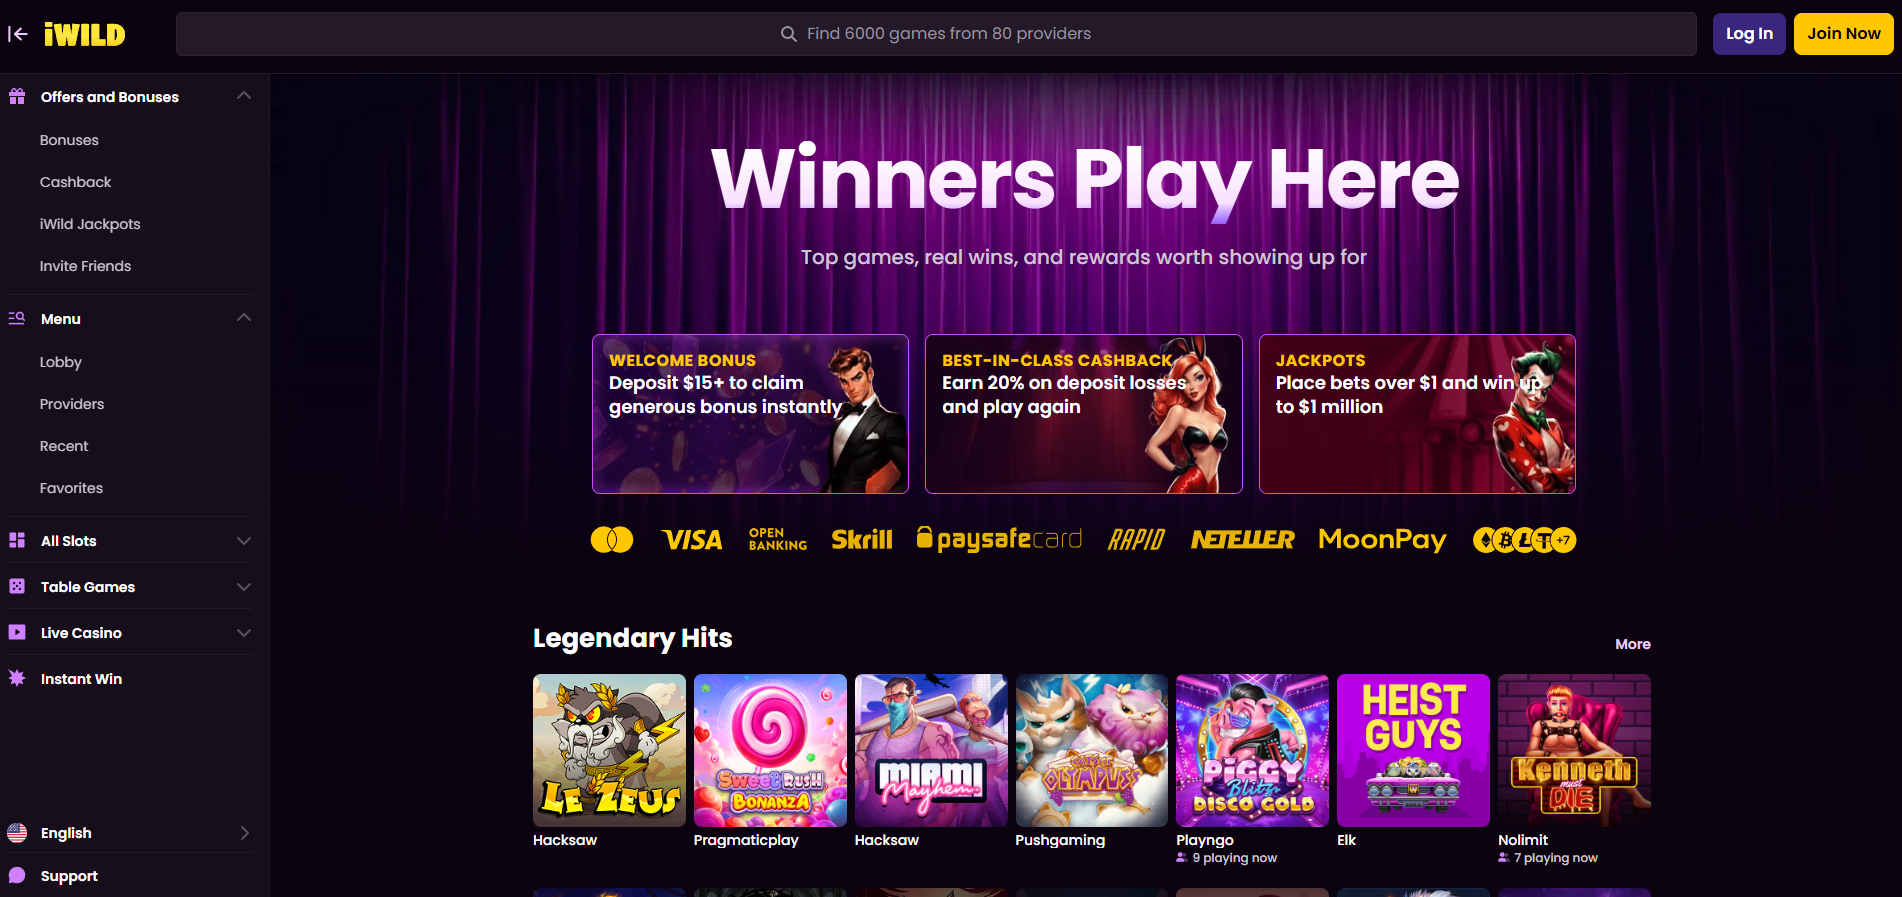Expand the Live Casino chevron
This screenshot has width=1902, height=897.
[244, 633]
